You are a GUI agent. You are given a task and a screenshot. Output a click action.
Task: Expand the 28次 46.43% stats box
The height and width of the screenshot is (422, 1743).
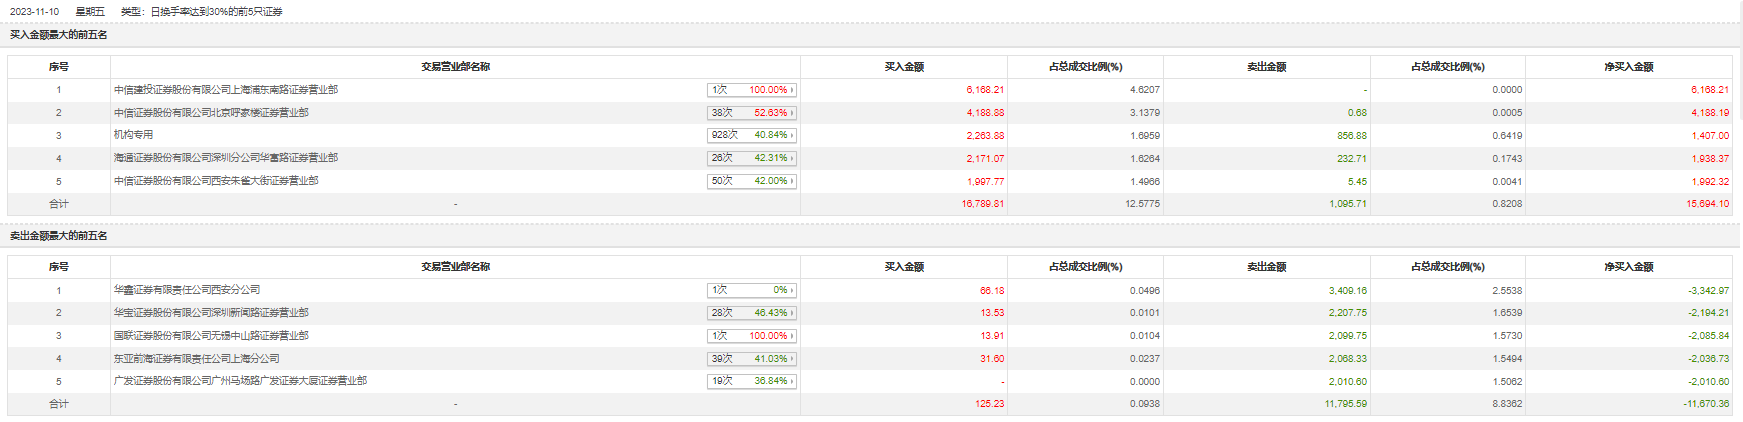(x=752, y=313)
